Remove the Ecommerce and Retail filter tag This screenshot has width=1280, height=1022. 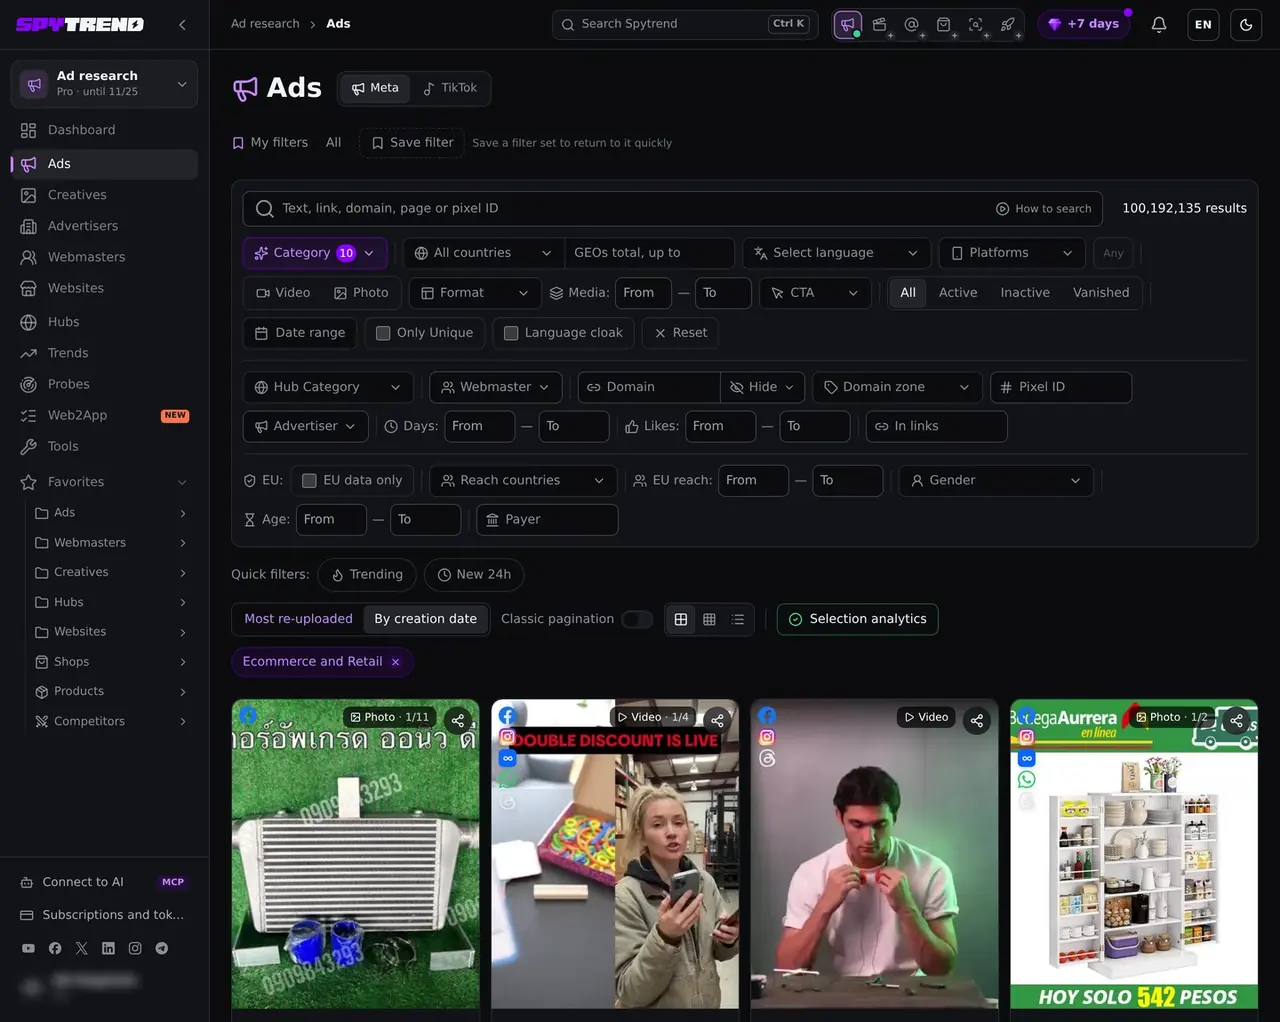(396, 662)
